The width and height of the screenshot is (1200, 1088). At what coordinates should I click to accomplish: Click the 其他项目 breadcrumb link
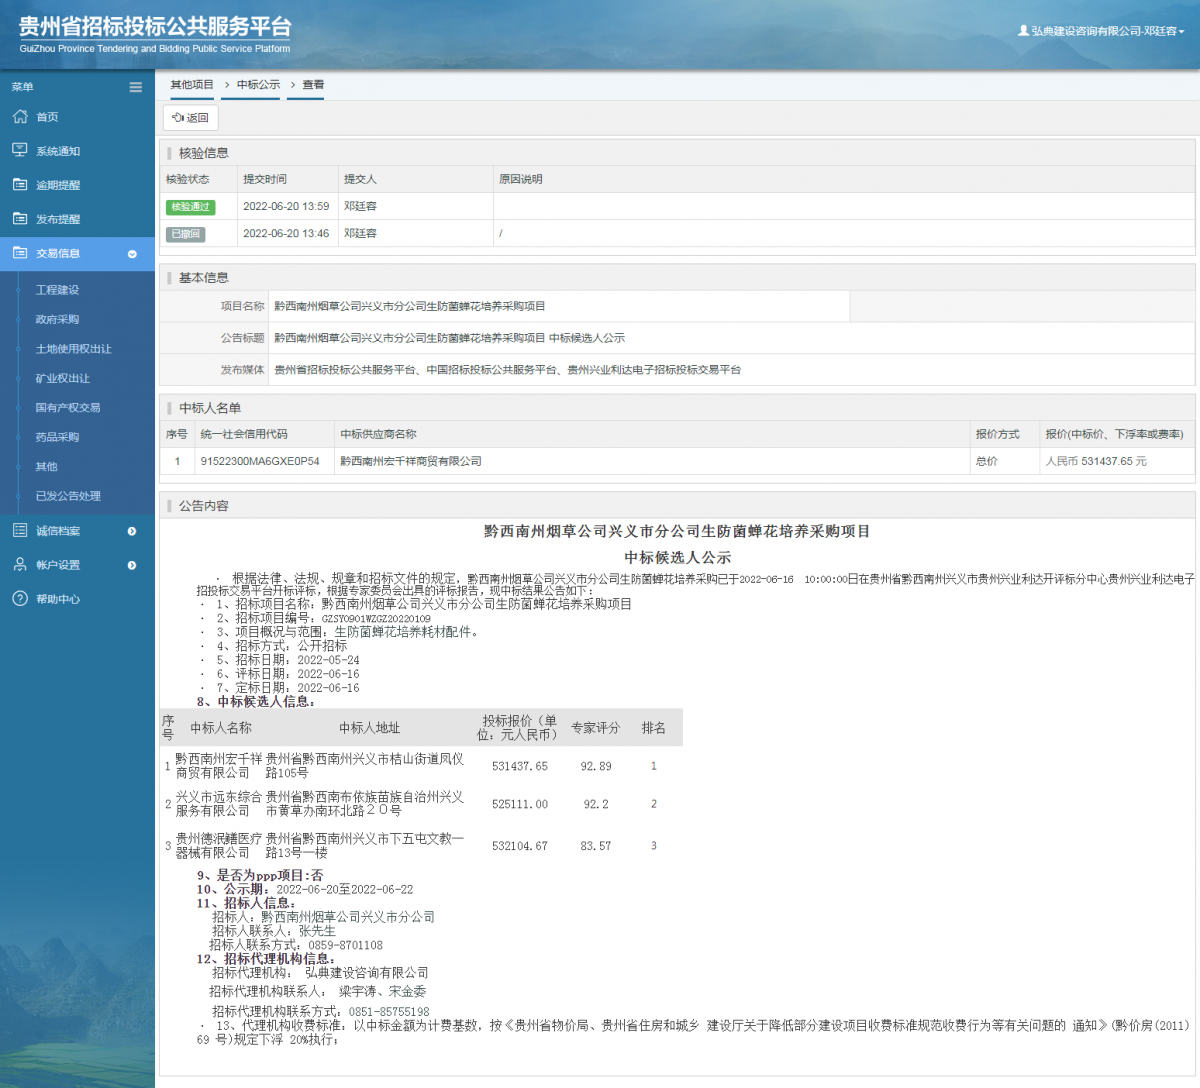click(x=192, y=85)
